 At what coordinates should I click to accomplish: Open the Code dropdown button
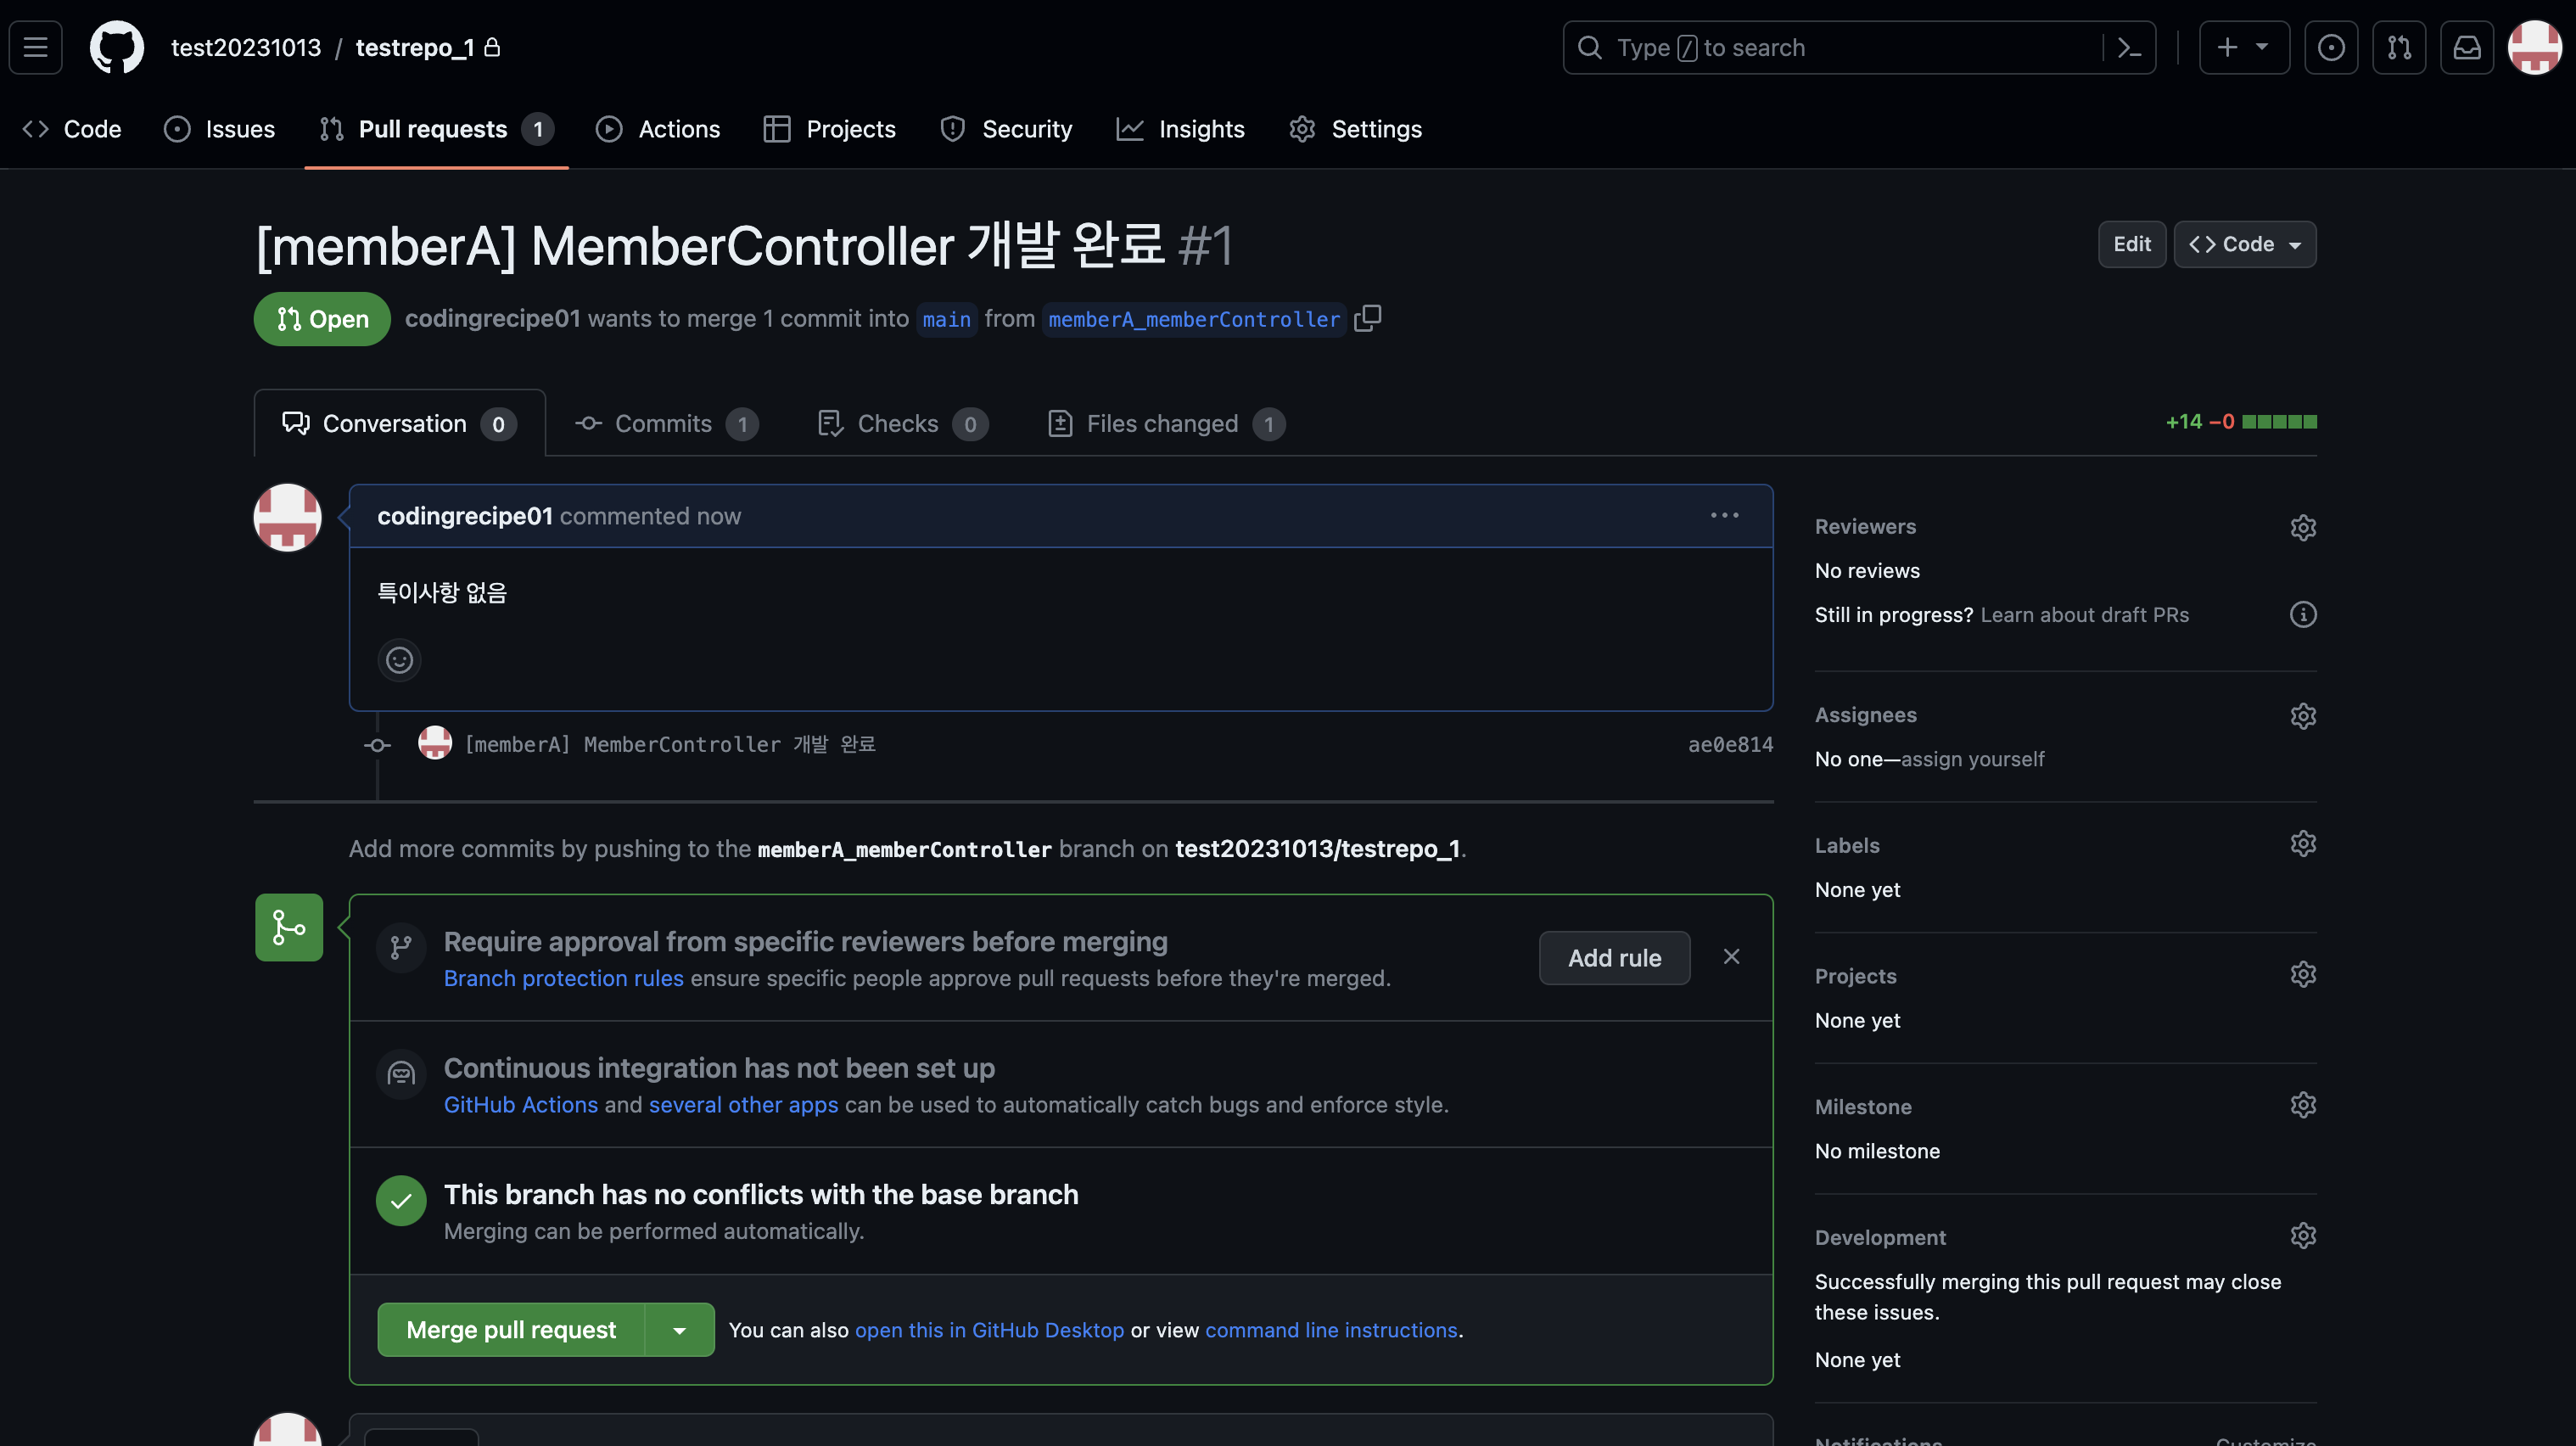[2244, 244]
